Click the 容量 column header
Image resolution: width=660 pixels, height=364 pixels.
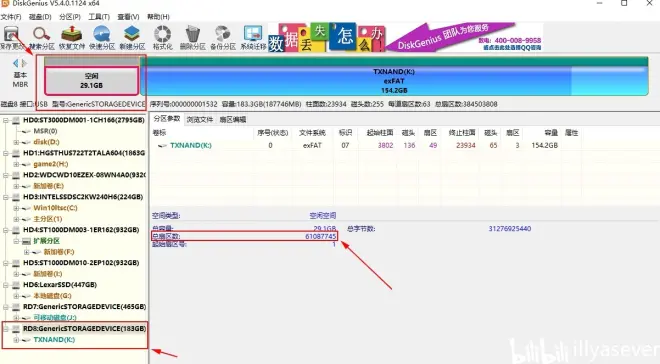(551, 133)
